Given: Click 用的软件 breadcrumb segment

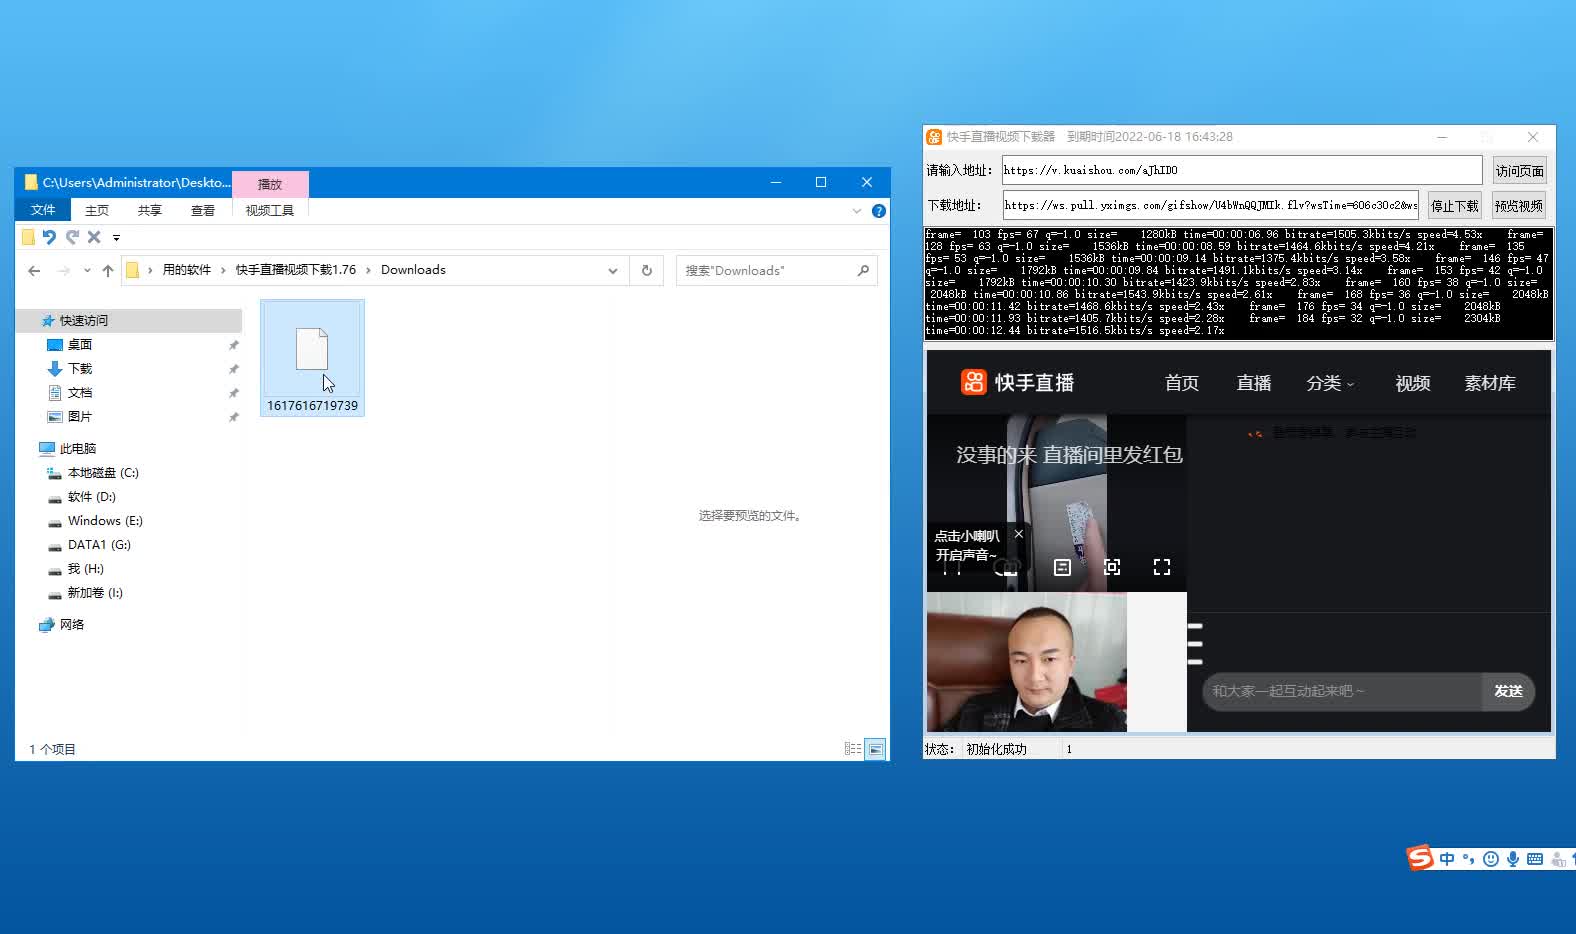Looking at the screenshot, I should coord(187,270).
